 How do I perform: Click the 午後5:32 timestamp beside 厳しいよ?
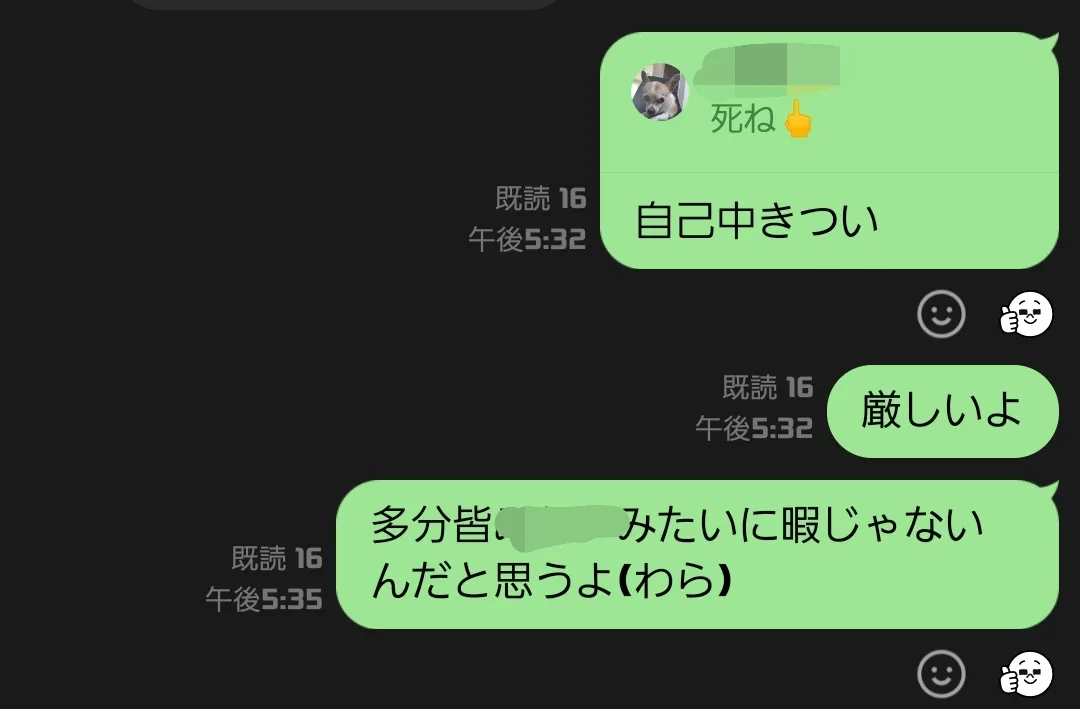pos(754,428)
